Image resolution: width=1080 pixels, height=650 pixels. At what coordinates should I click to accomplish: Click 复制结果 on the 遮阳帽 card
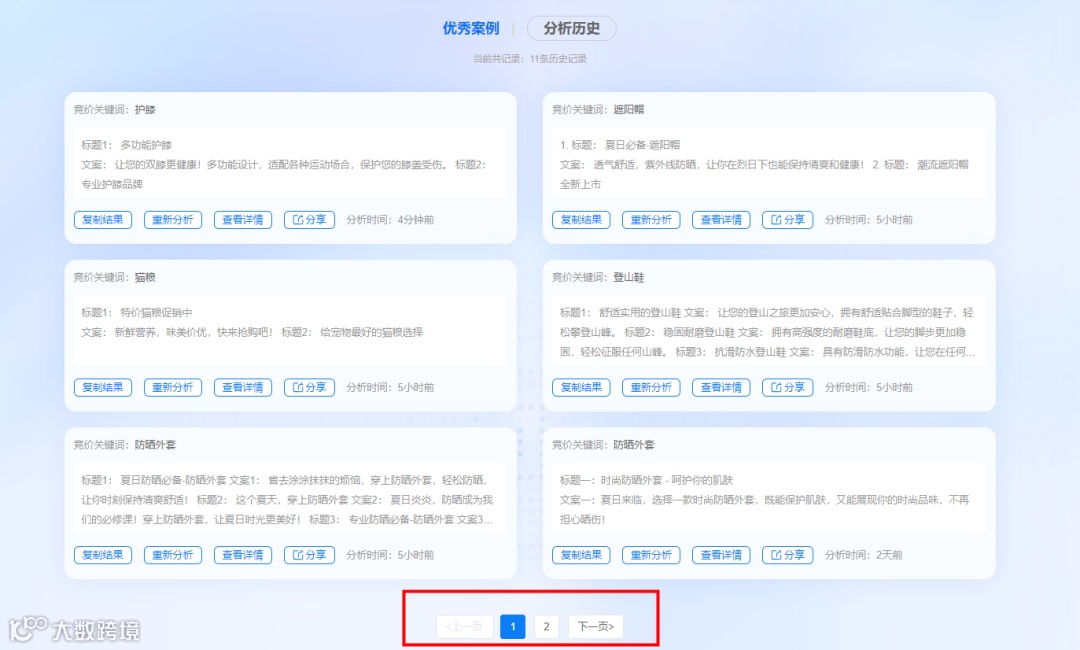click(580, 219)
